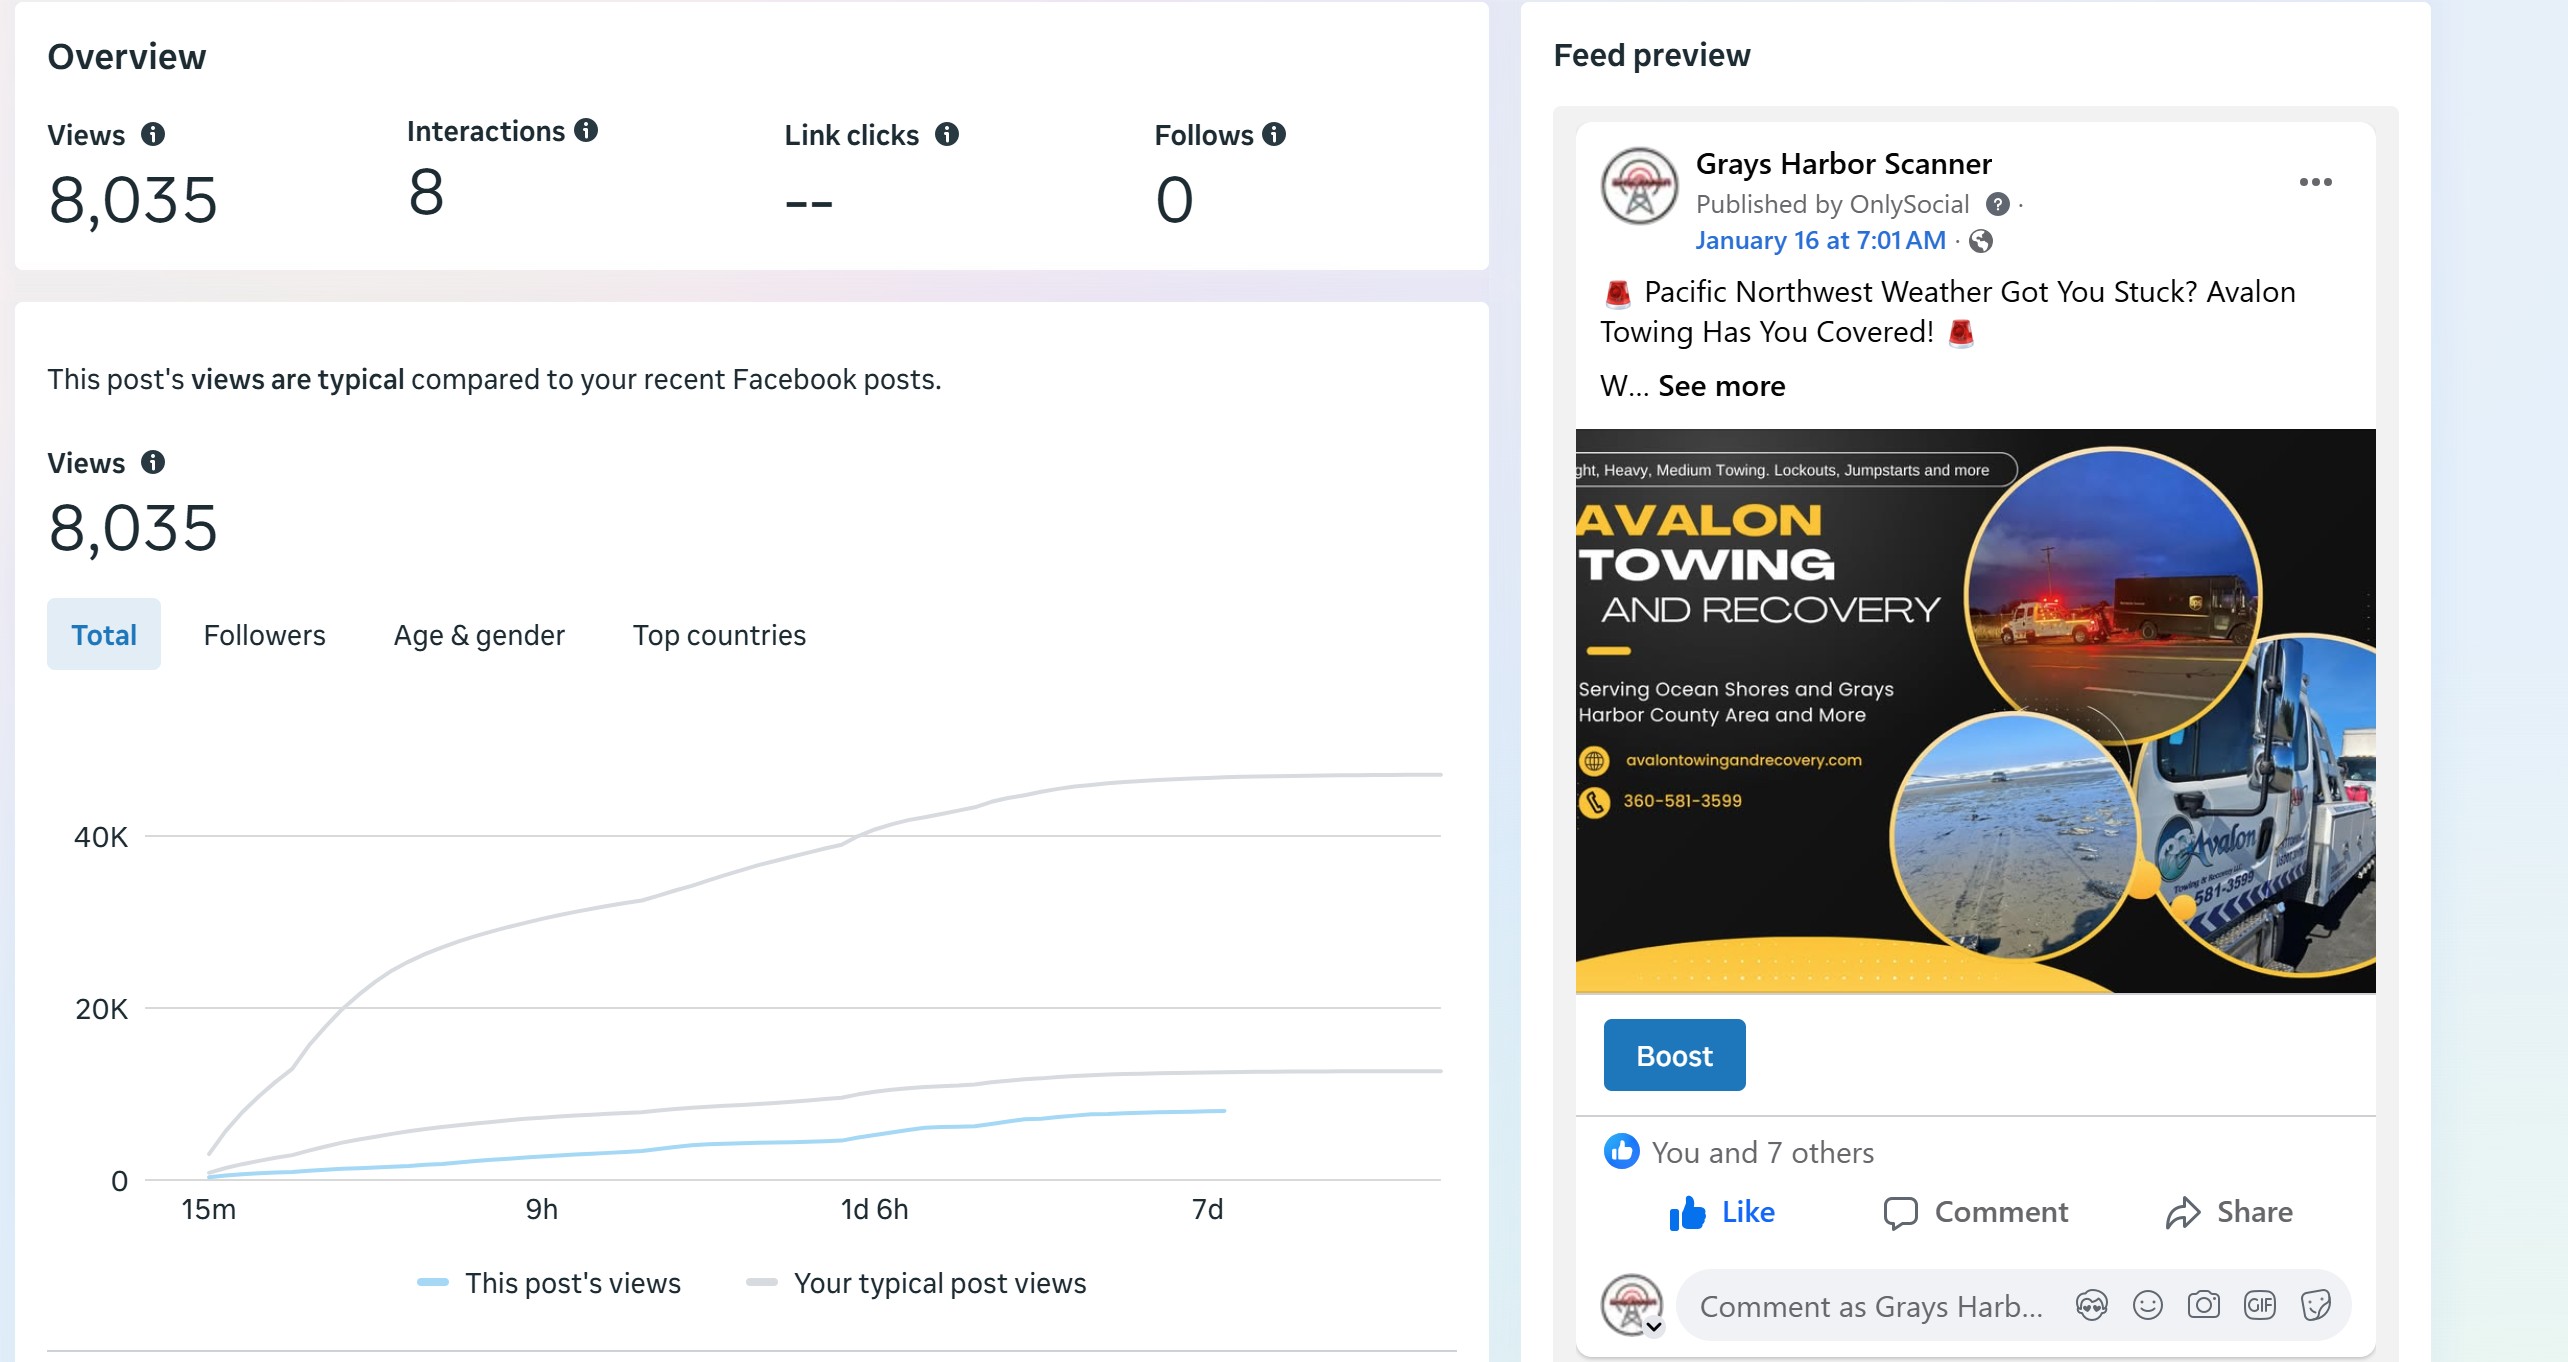Toggle Like on the post
Screen dimensions: 2568x1362
point(1722,1212)
